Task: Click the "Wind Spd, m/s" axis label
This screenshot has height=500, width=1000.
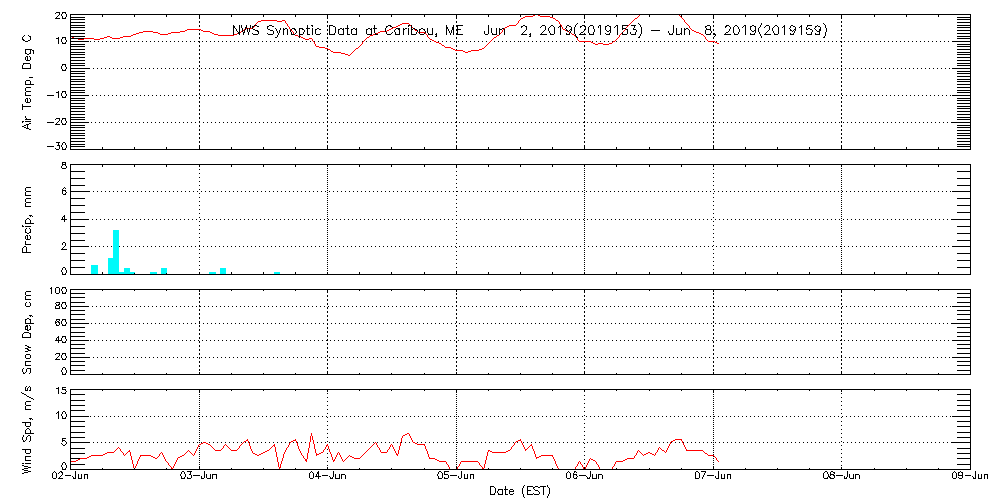Action: 28,427
